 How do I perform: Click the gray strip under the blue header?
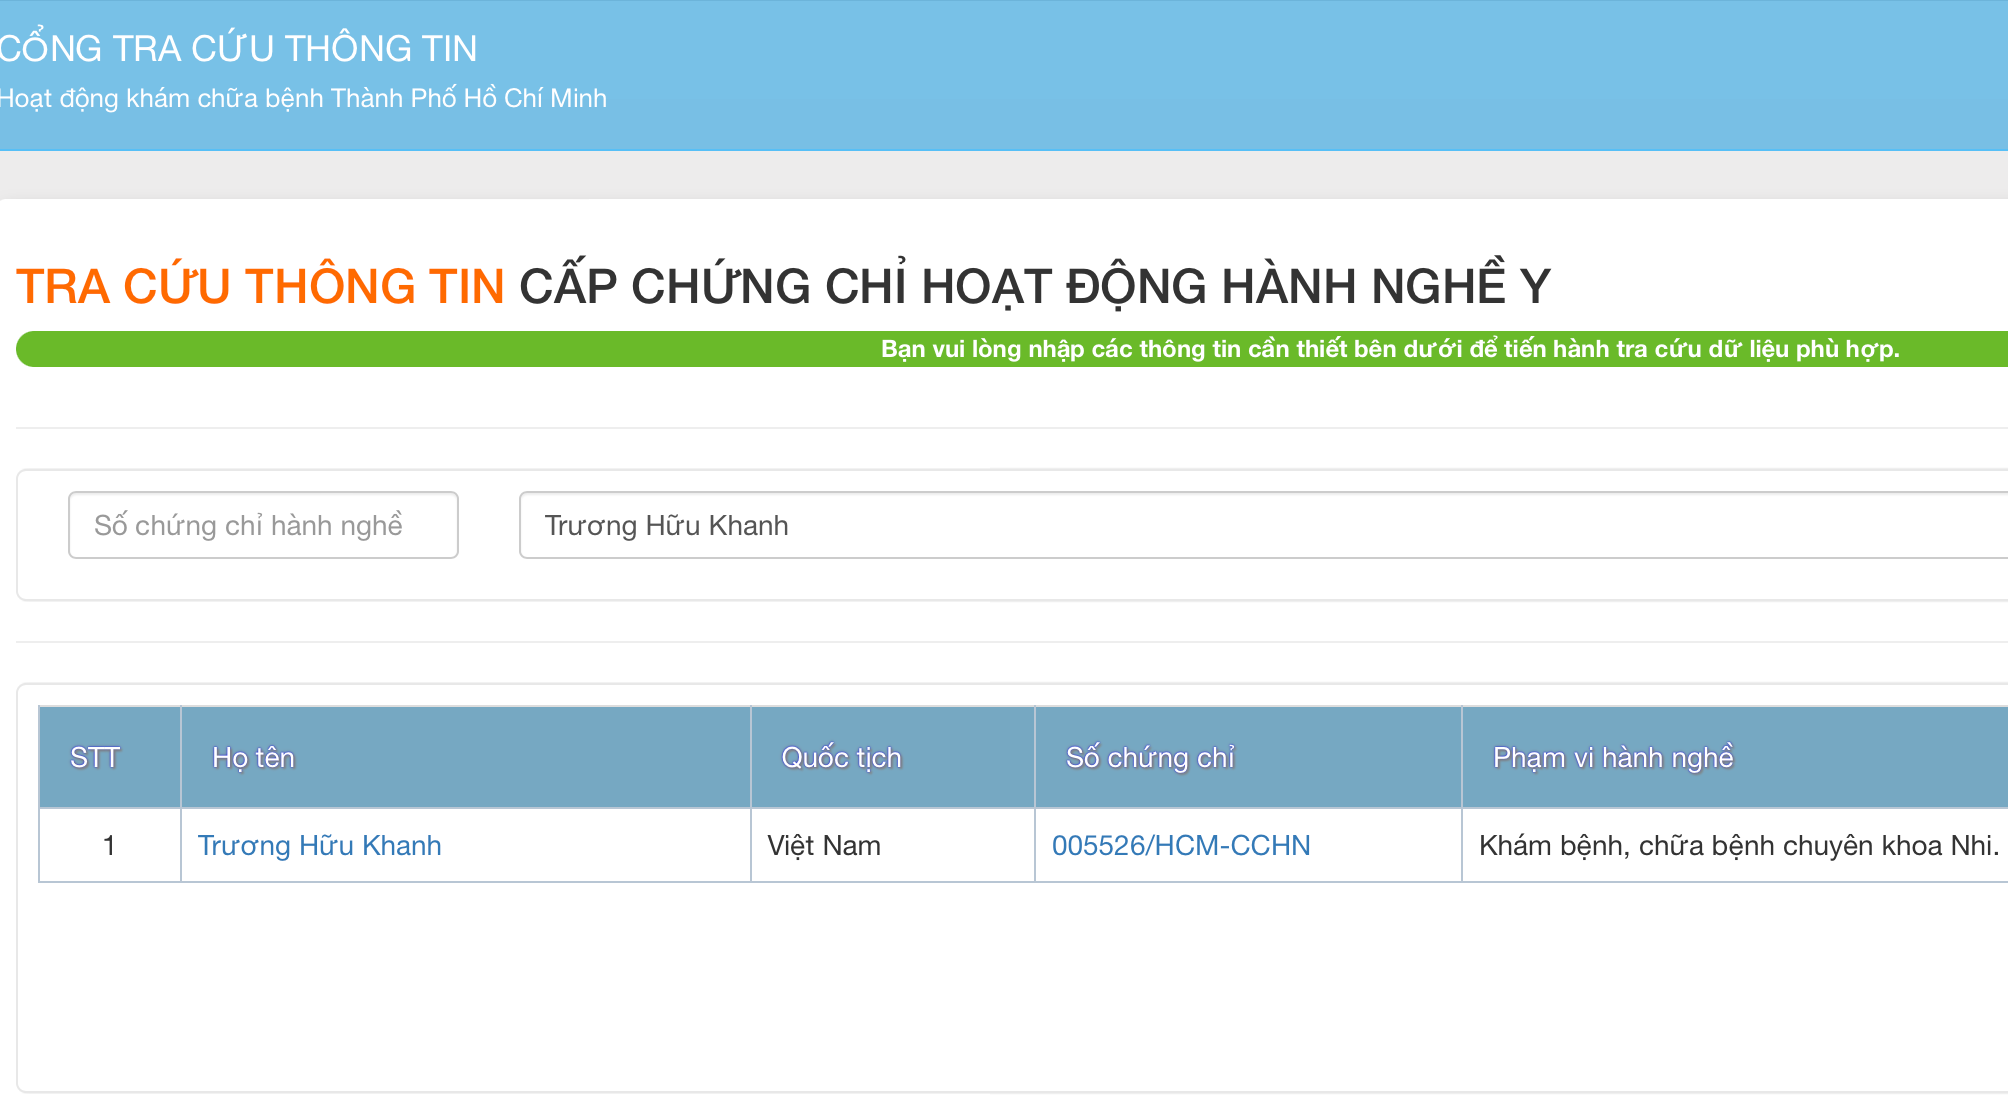coord(1000,175)
